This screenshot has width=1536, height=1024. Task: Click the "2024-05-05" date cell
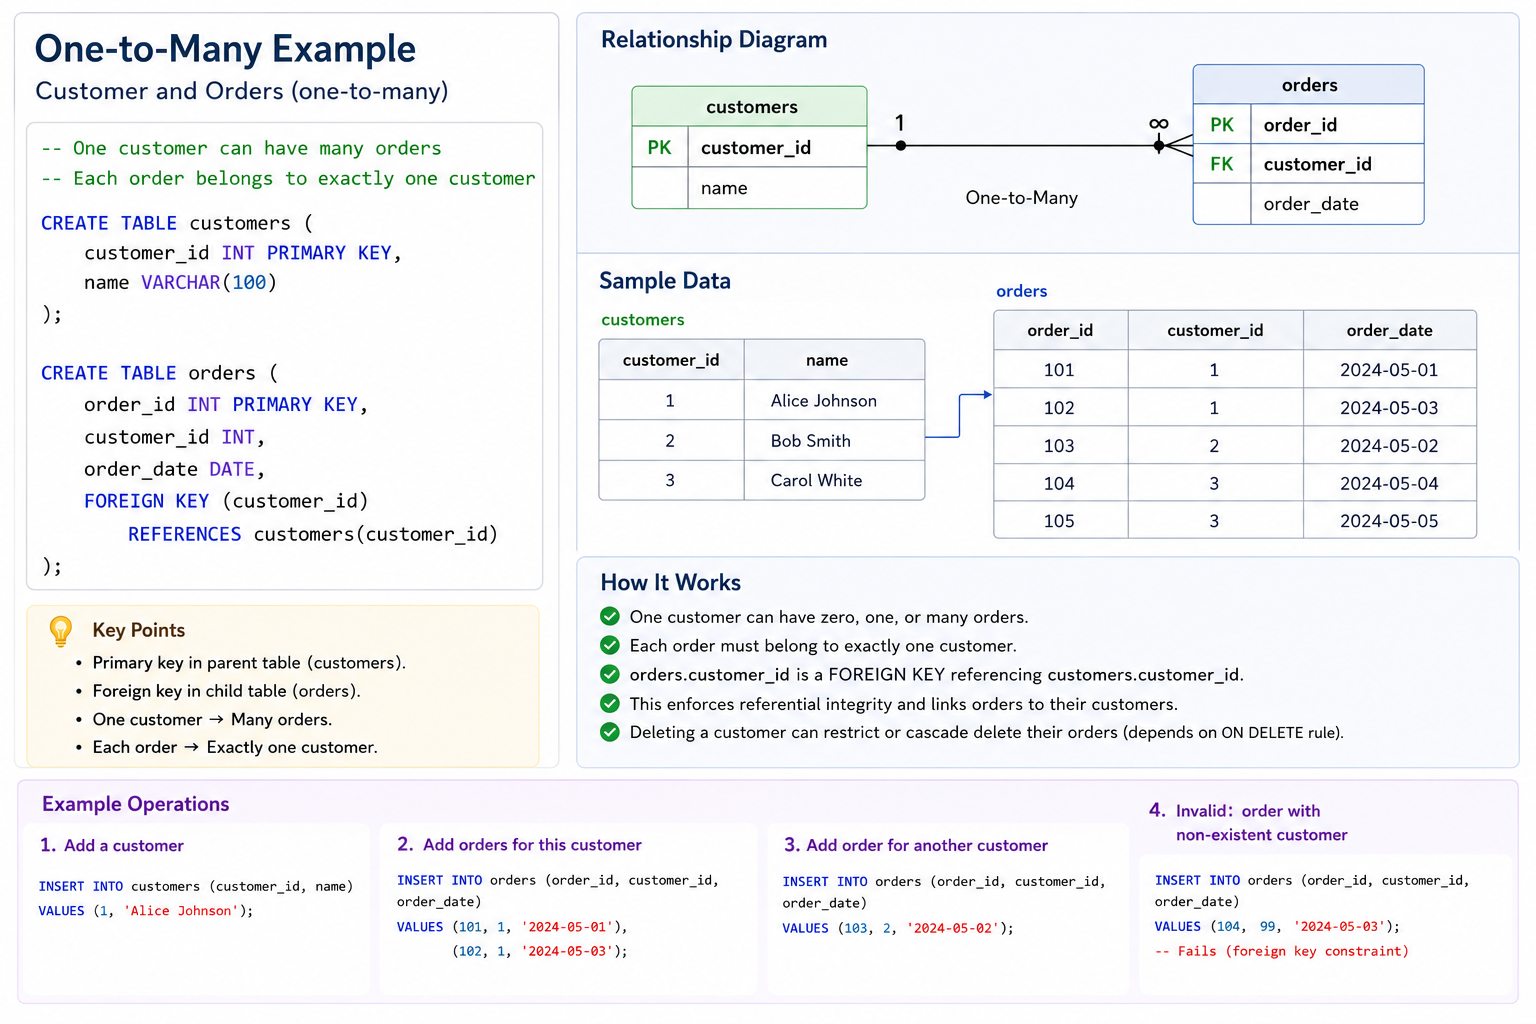[1389, 521]
